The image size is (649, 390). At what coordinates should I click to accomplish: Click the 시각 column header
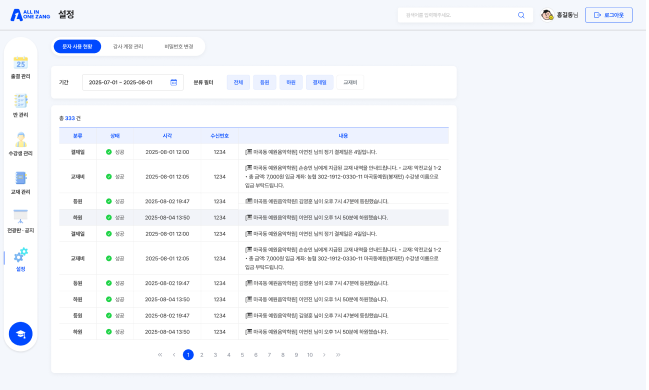[167, 136]
